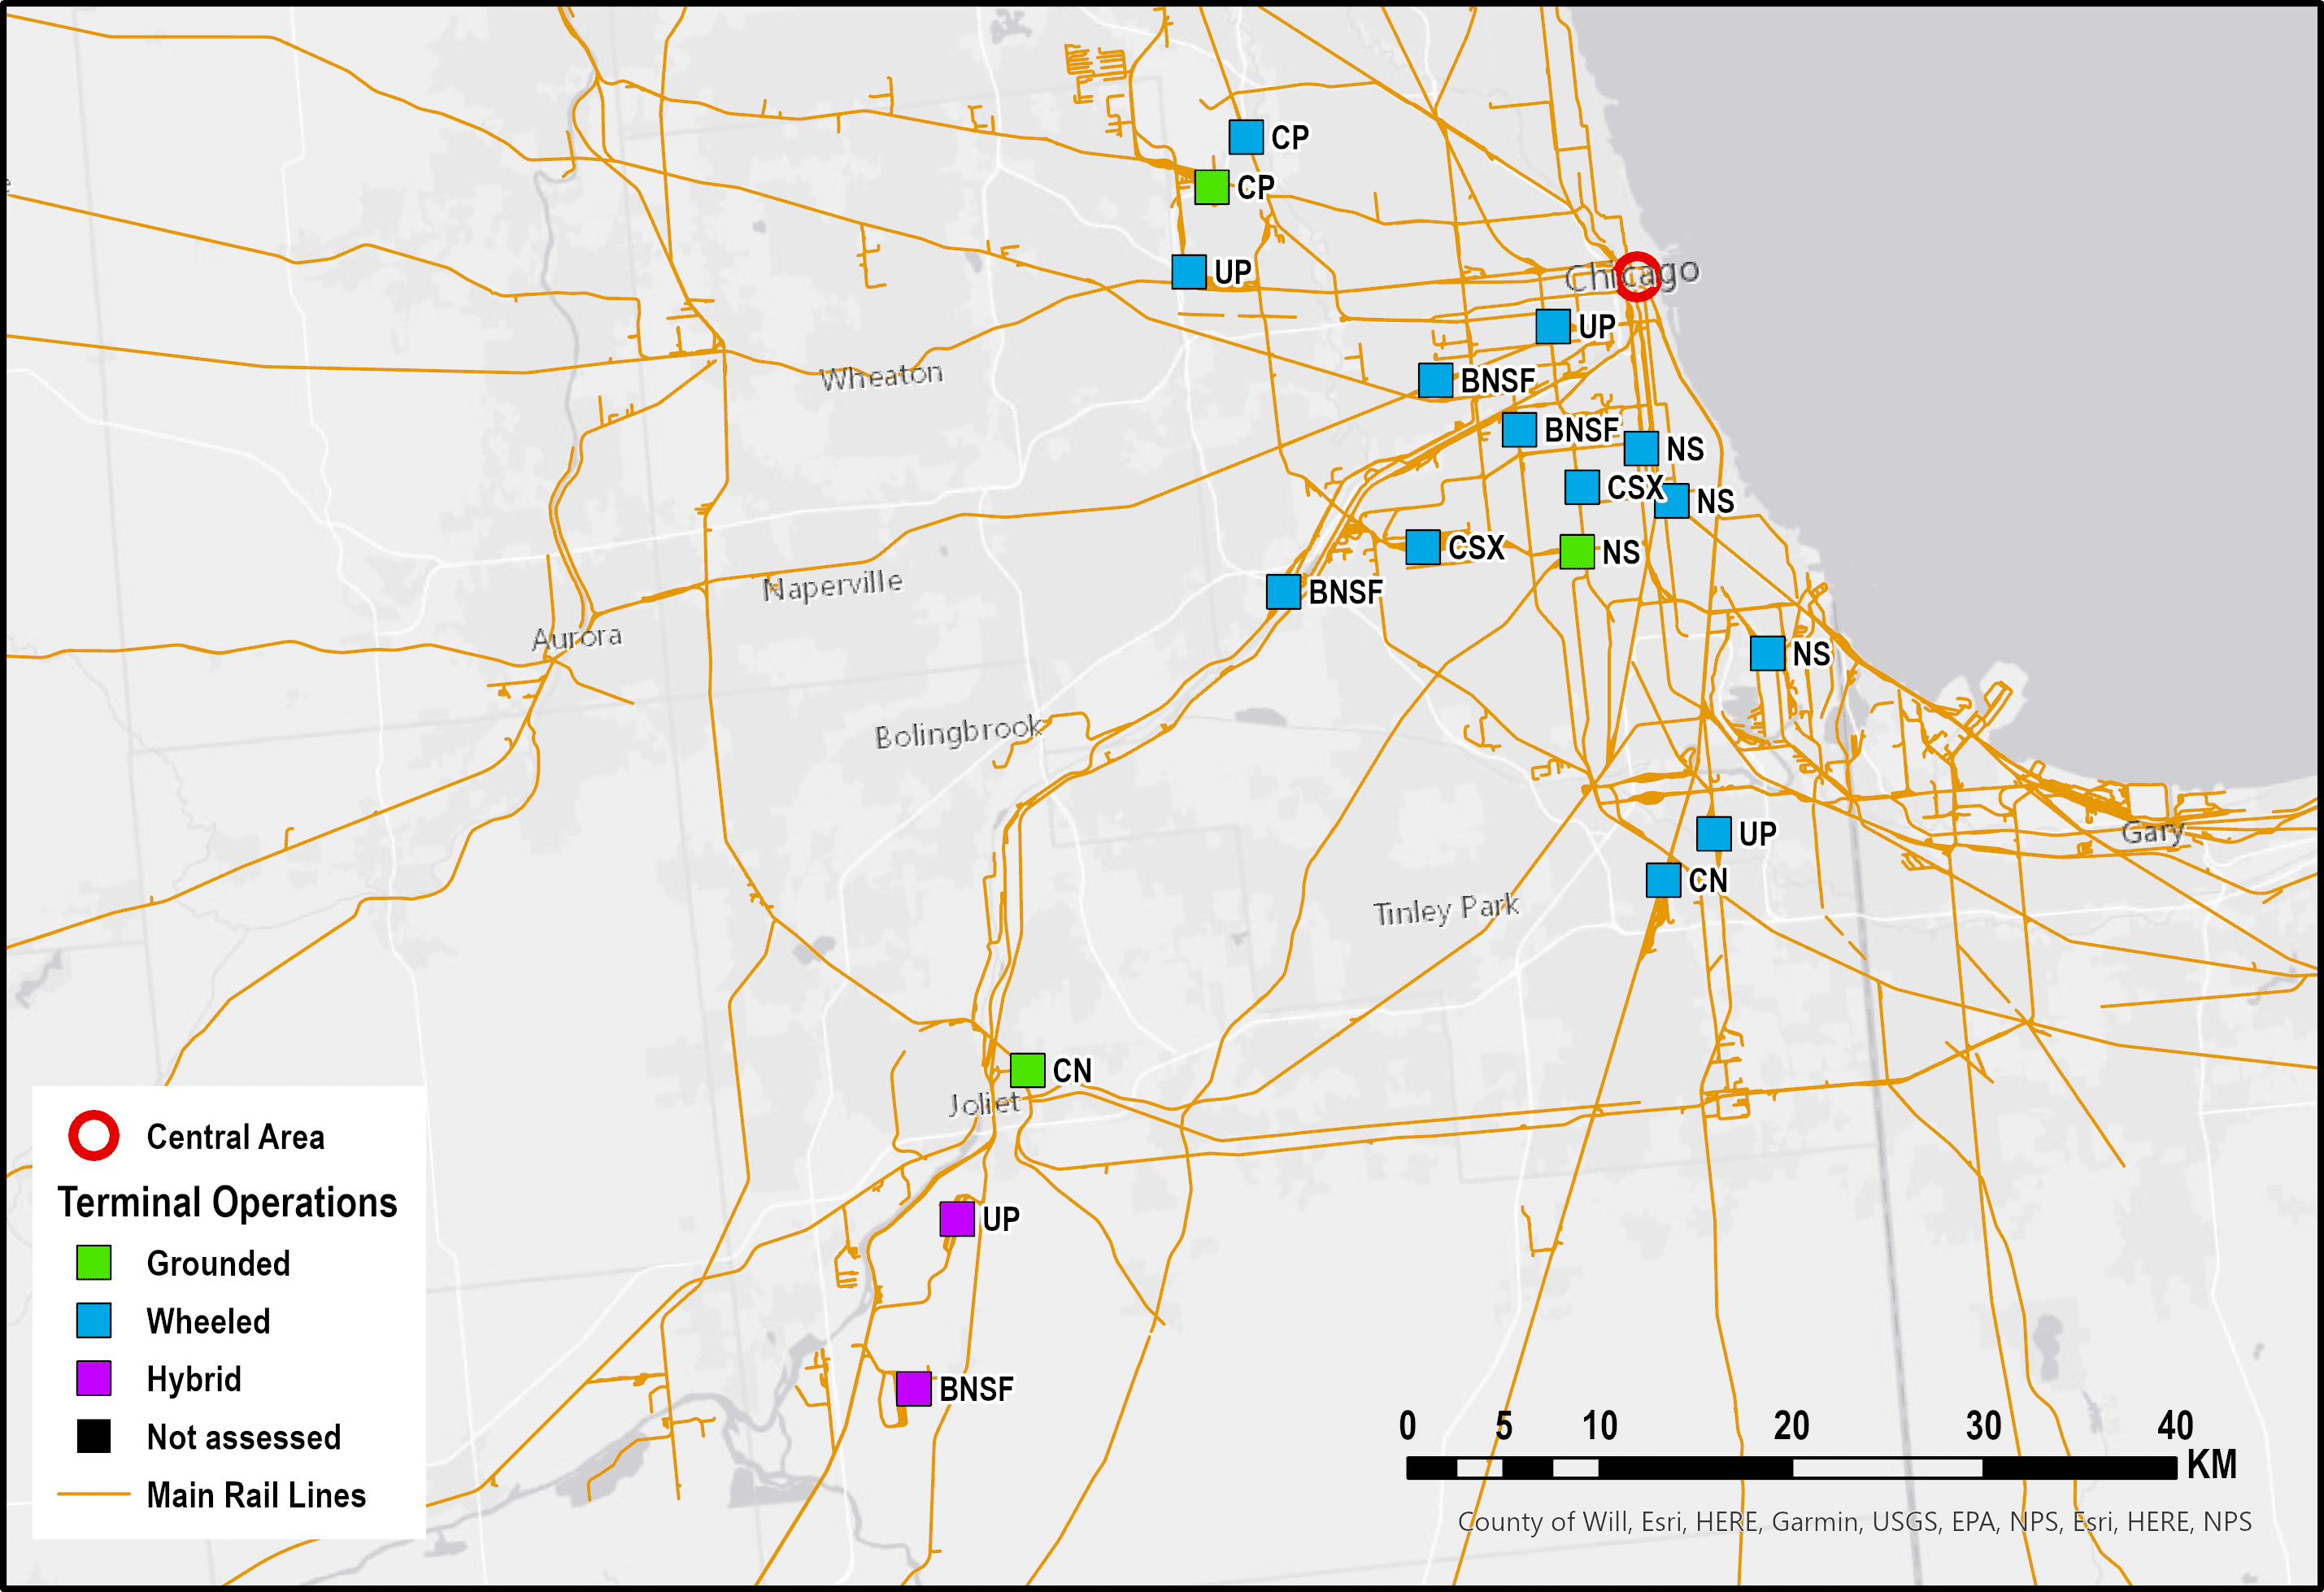2324x1592 pixels.
Task: Click the 'Terminal Operations' legend heading
Action: [x=227, y=1202]
